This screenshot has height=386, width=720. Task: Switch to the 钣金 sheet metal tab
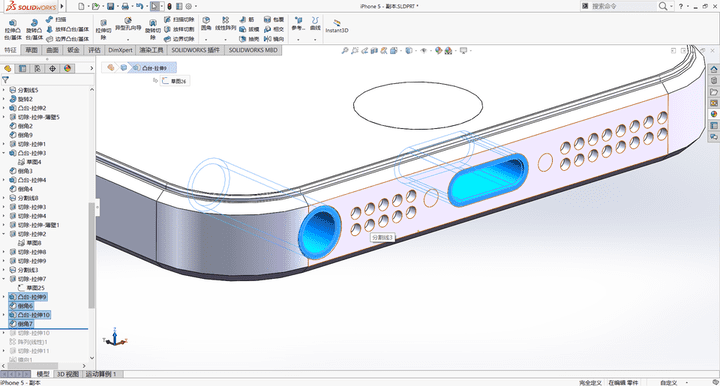(73, 50)
